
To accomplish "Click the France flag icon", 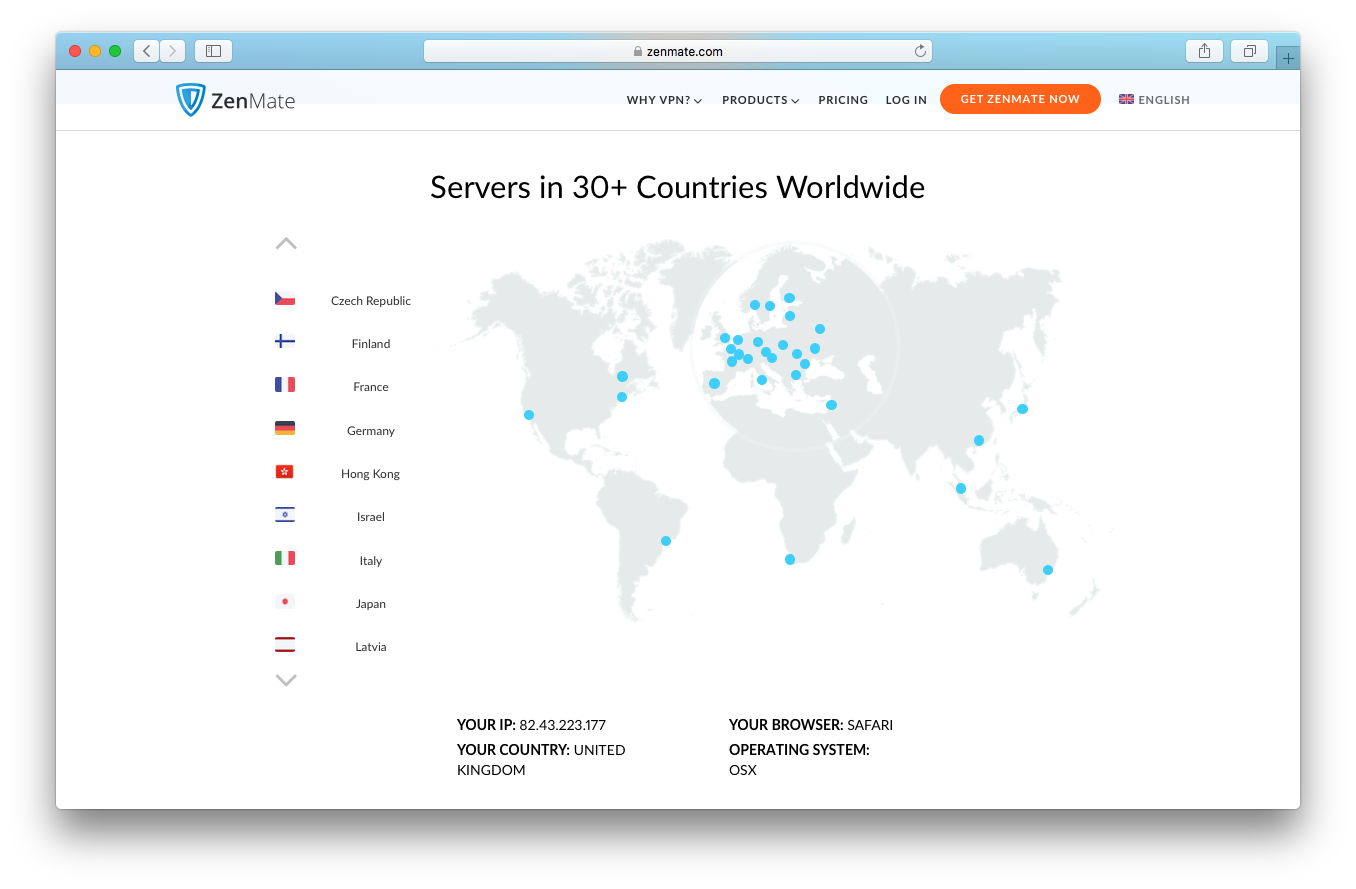I will pyautogui.click(x=285, y=385).
